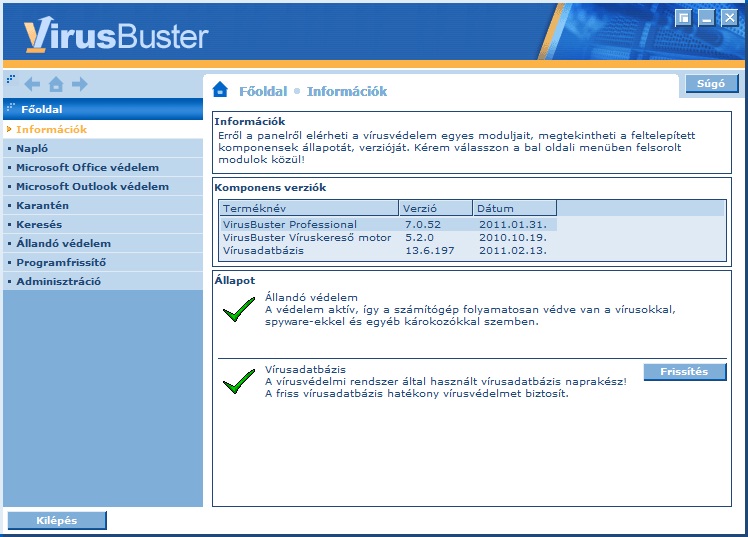
Task: Click version value 13.6.197
Action: 430,250
